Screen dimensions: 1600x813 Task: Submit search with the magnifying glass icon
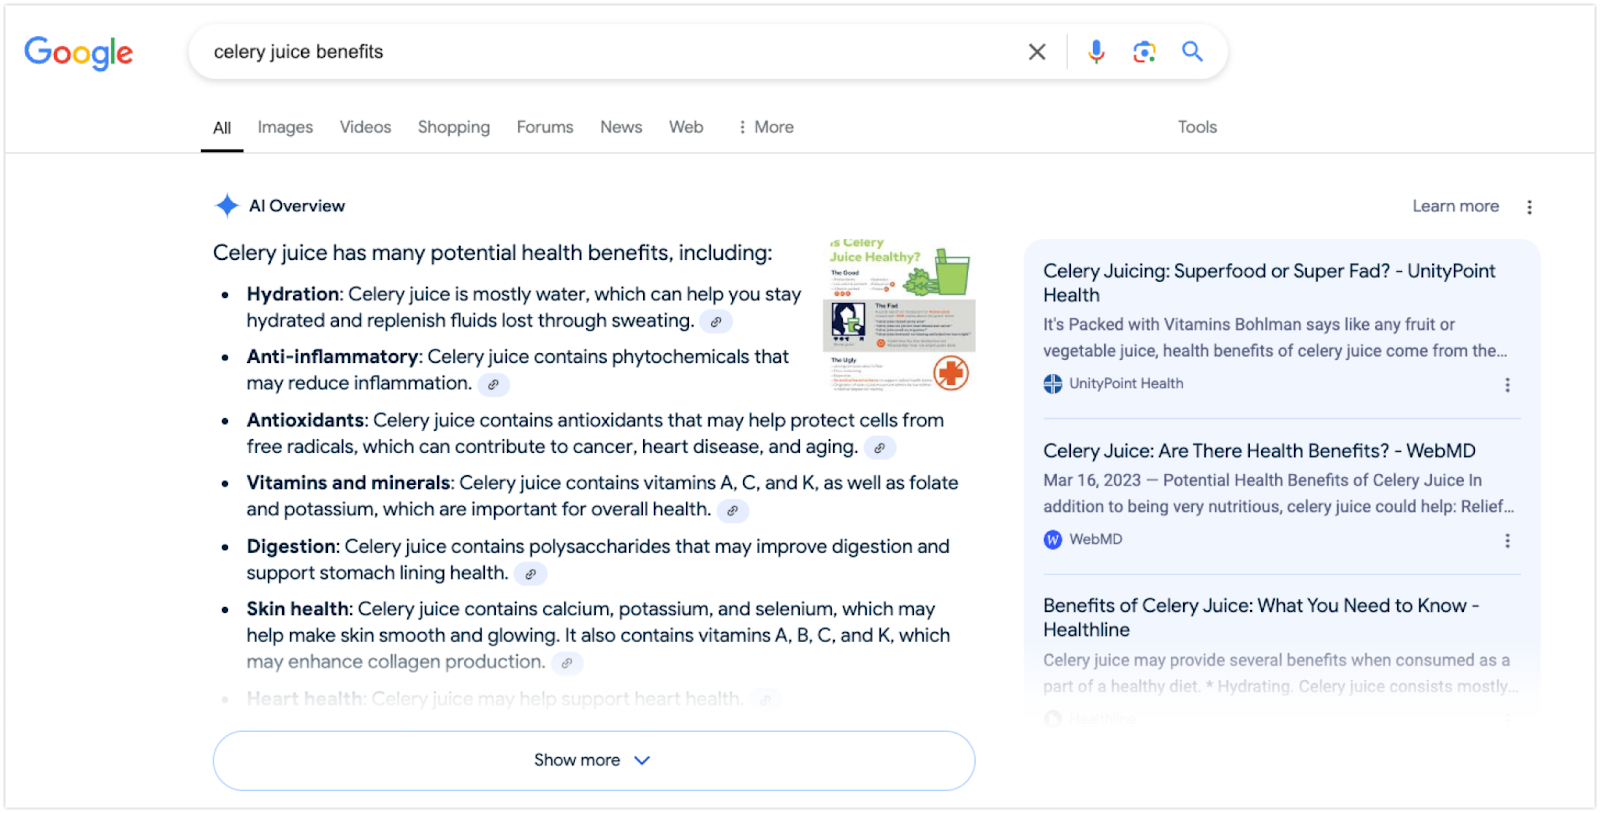(x=1192, y=51)
